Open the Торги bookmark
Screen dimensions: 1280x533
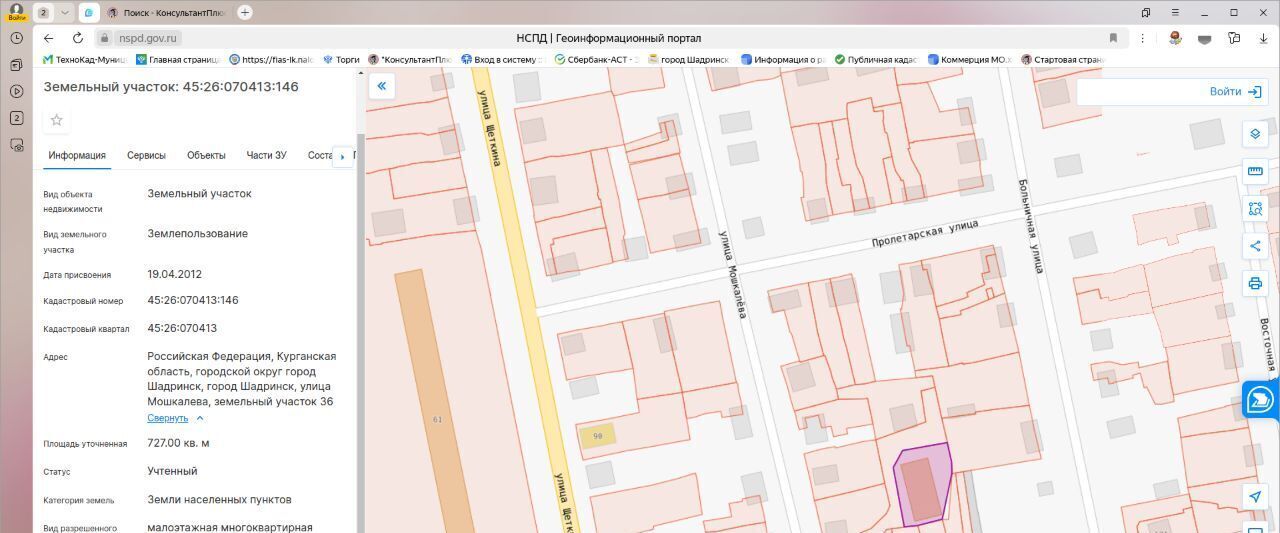click(341, 60)
